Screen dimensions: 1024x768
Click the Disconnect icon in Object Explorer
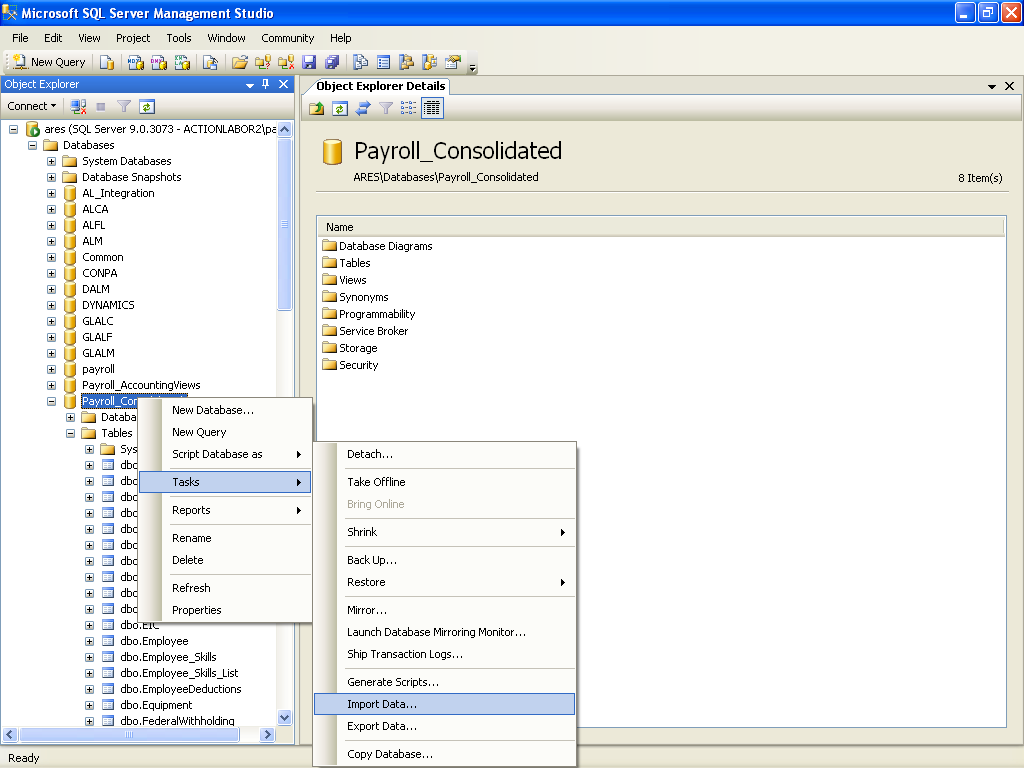pyautogui.click(x=79, y=106)
